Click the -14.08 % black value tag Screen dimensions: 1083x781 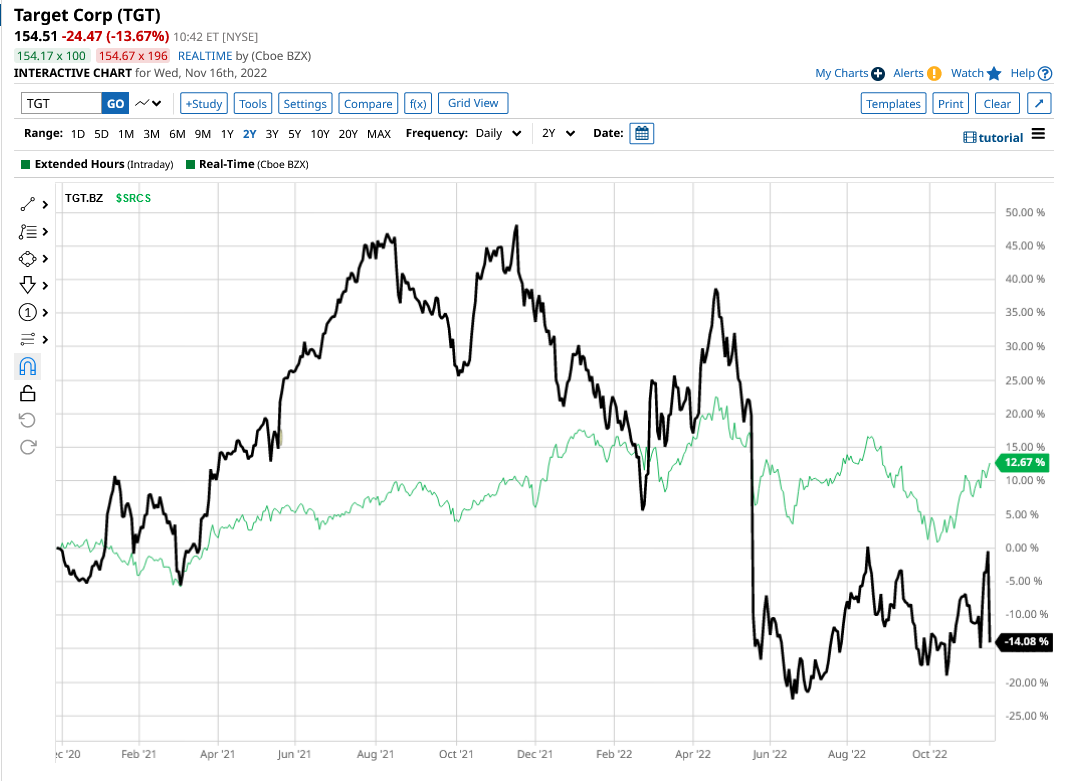coord(1024,642)
